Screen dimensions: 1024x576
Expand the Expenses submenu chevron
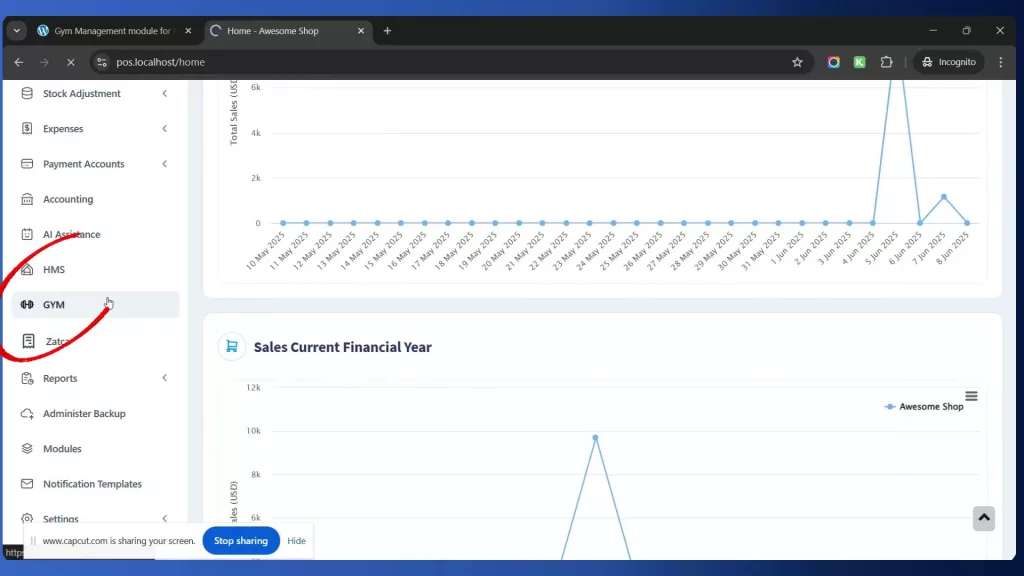[165, 129]
